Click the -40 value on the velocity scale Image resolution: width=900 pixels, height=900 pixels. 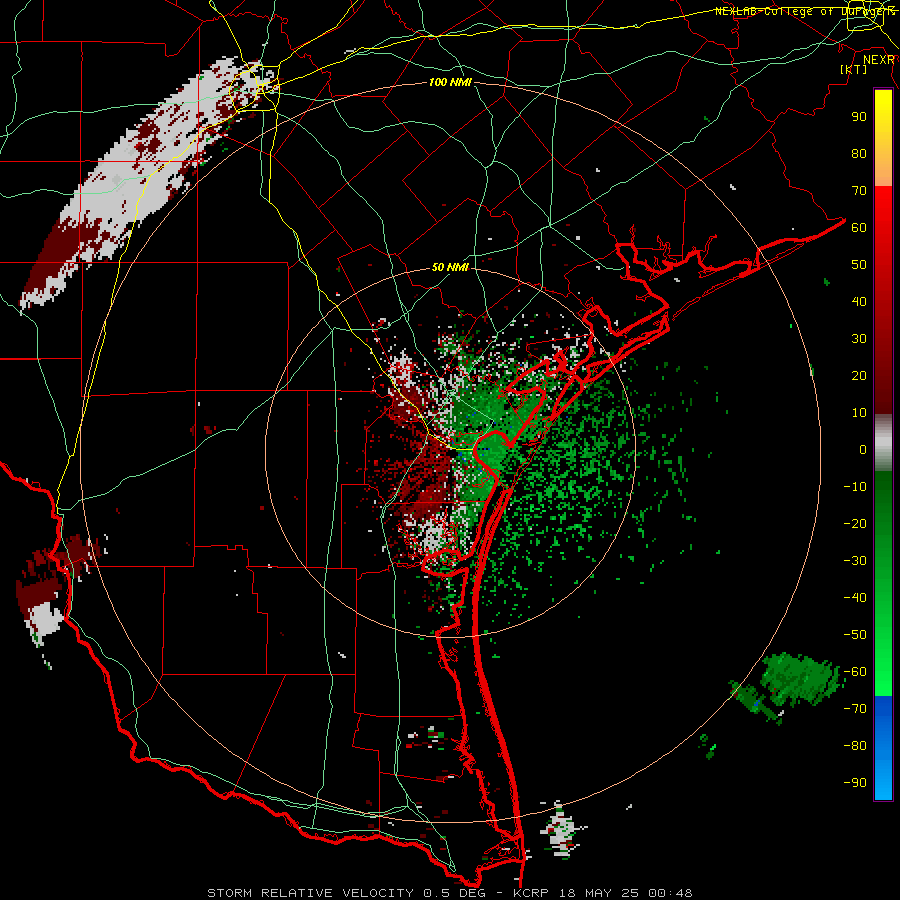(855, 598)
